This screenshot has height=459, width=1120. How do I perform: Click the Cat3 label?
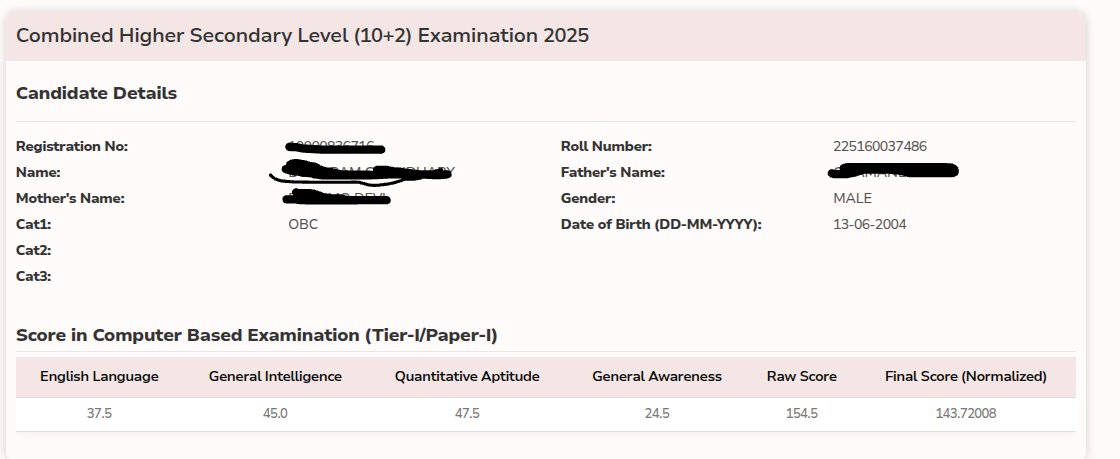[33, 277]
